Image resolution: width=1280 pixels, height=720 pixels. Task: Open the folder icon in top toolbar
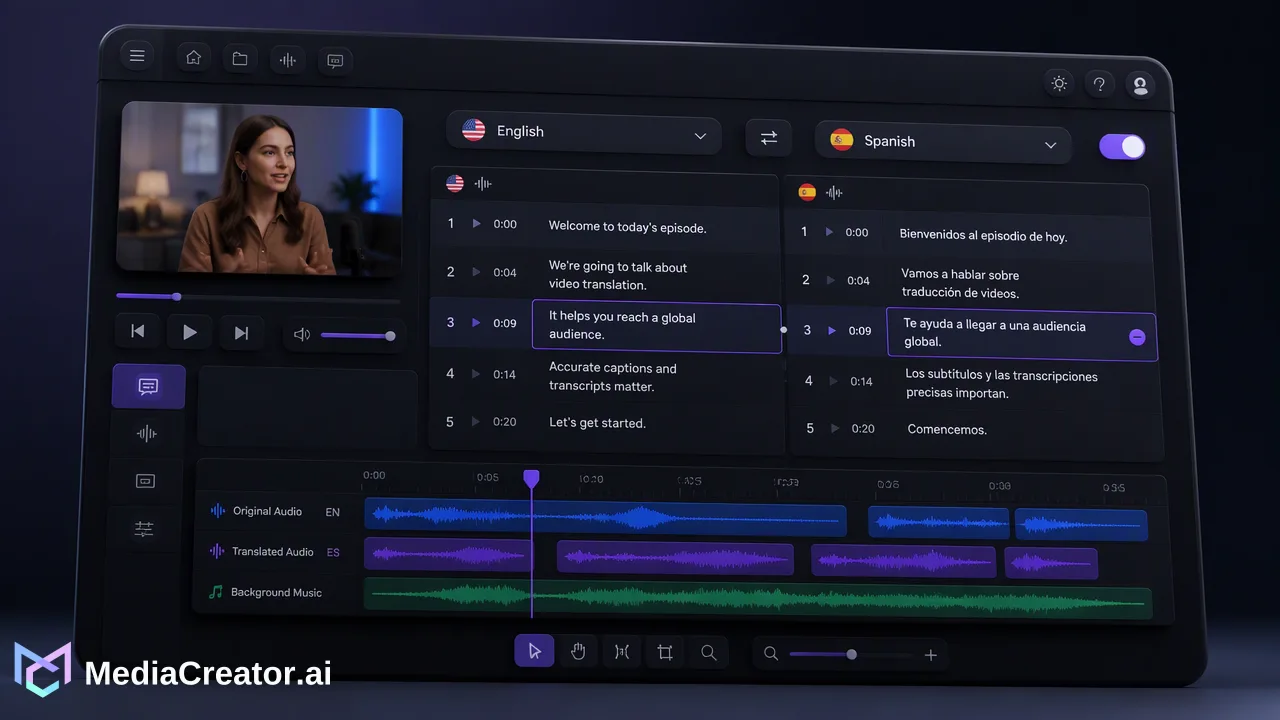(x=240, y=59)
